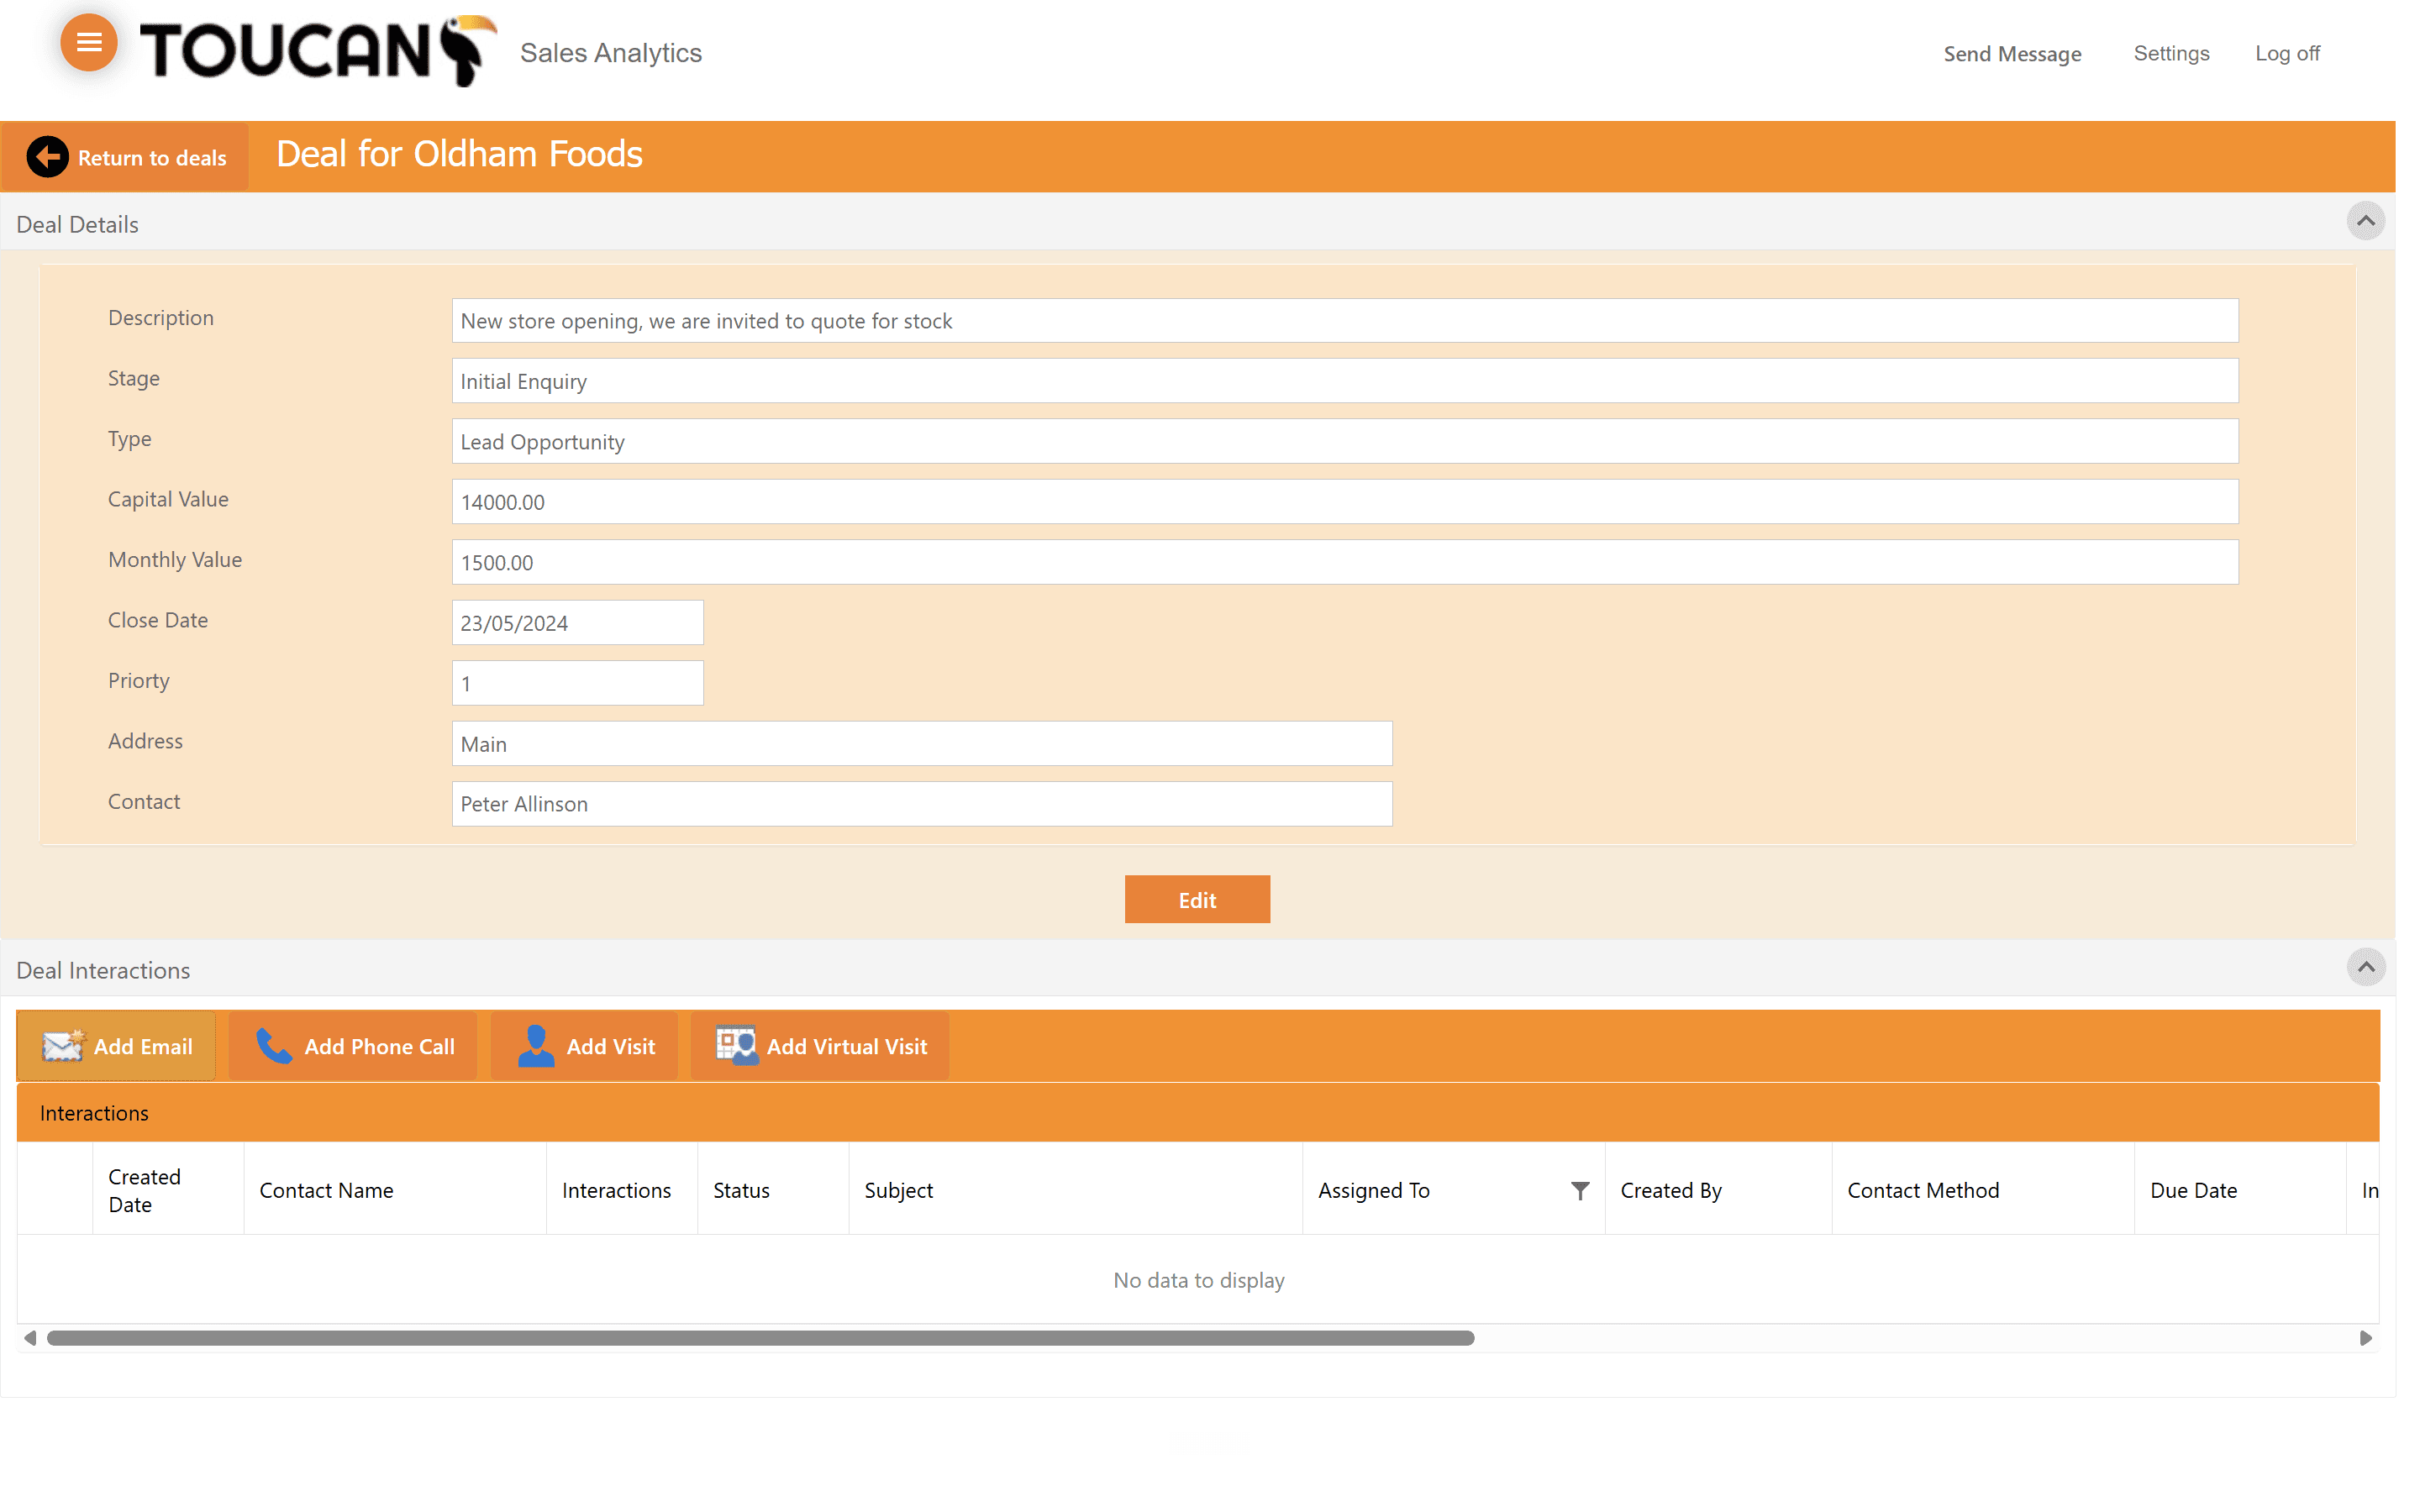Click the Add Visit label

pyautogui.click(x=610, y=1046)
